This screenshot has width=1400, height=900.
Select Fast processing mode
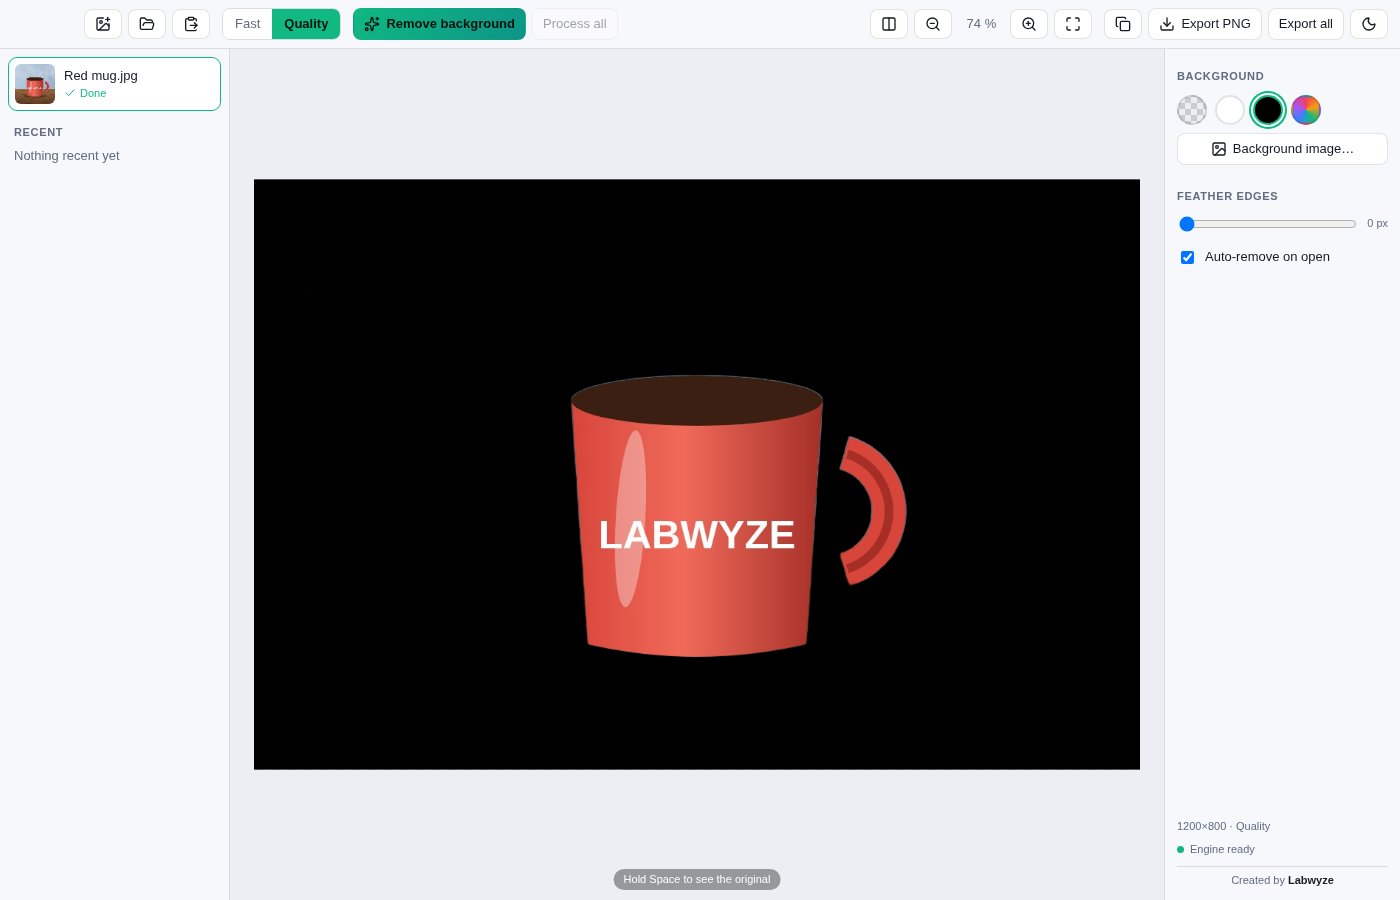247,24
